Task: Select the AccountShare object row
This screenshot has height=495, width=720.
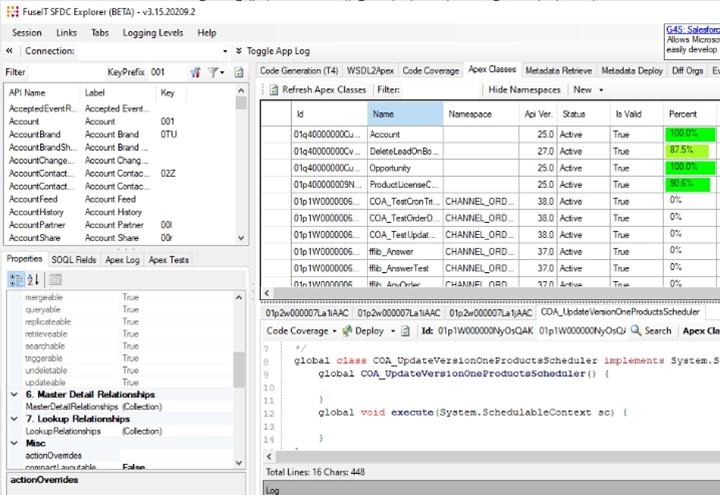Action: pyautogui.click(x=121, y=238)
